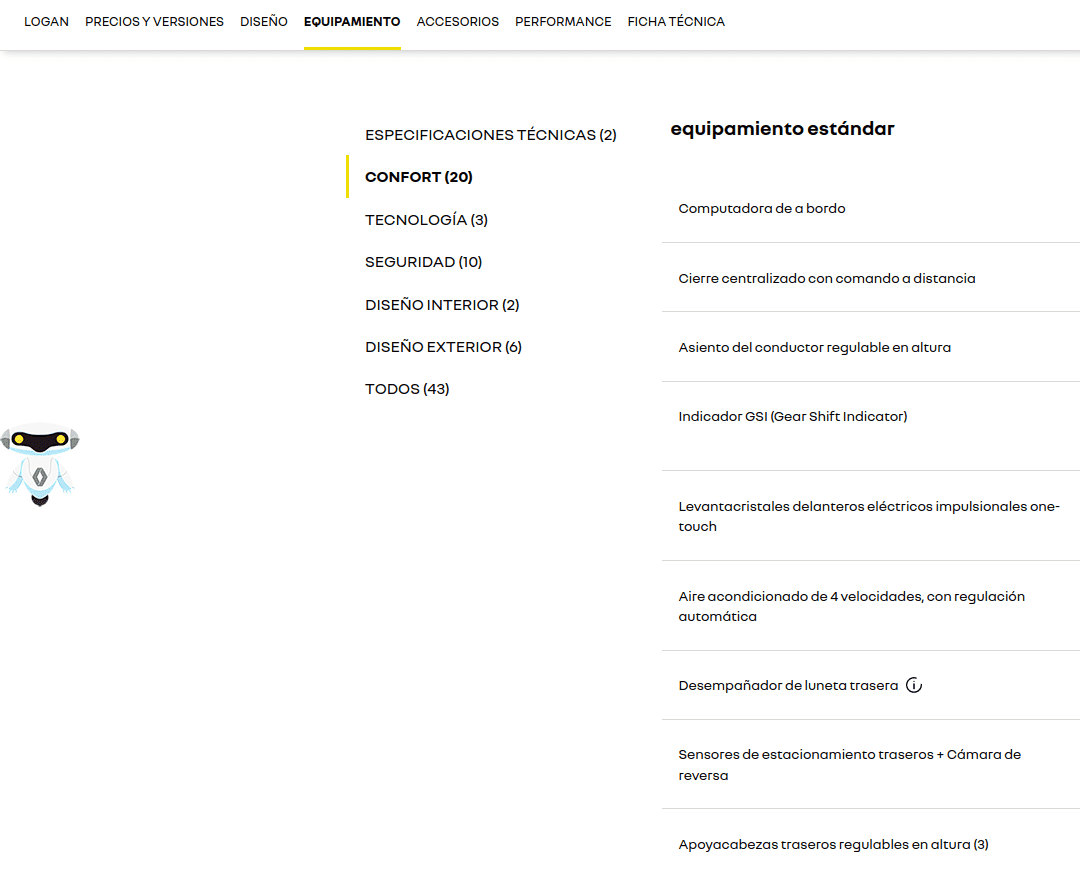Open FICHA TÉCNICA in top navigation
Screen dimensions: 1080x877
tap(676, 22)
